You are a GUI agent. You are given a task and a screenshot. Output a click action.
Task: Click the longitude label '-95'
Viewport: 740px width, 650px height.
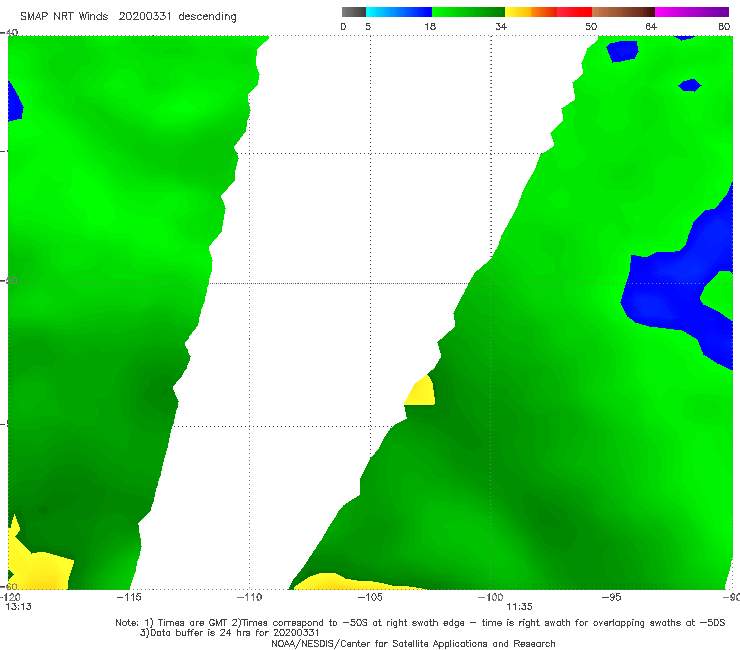[611, 597]
